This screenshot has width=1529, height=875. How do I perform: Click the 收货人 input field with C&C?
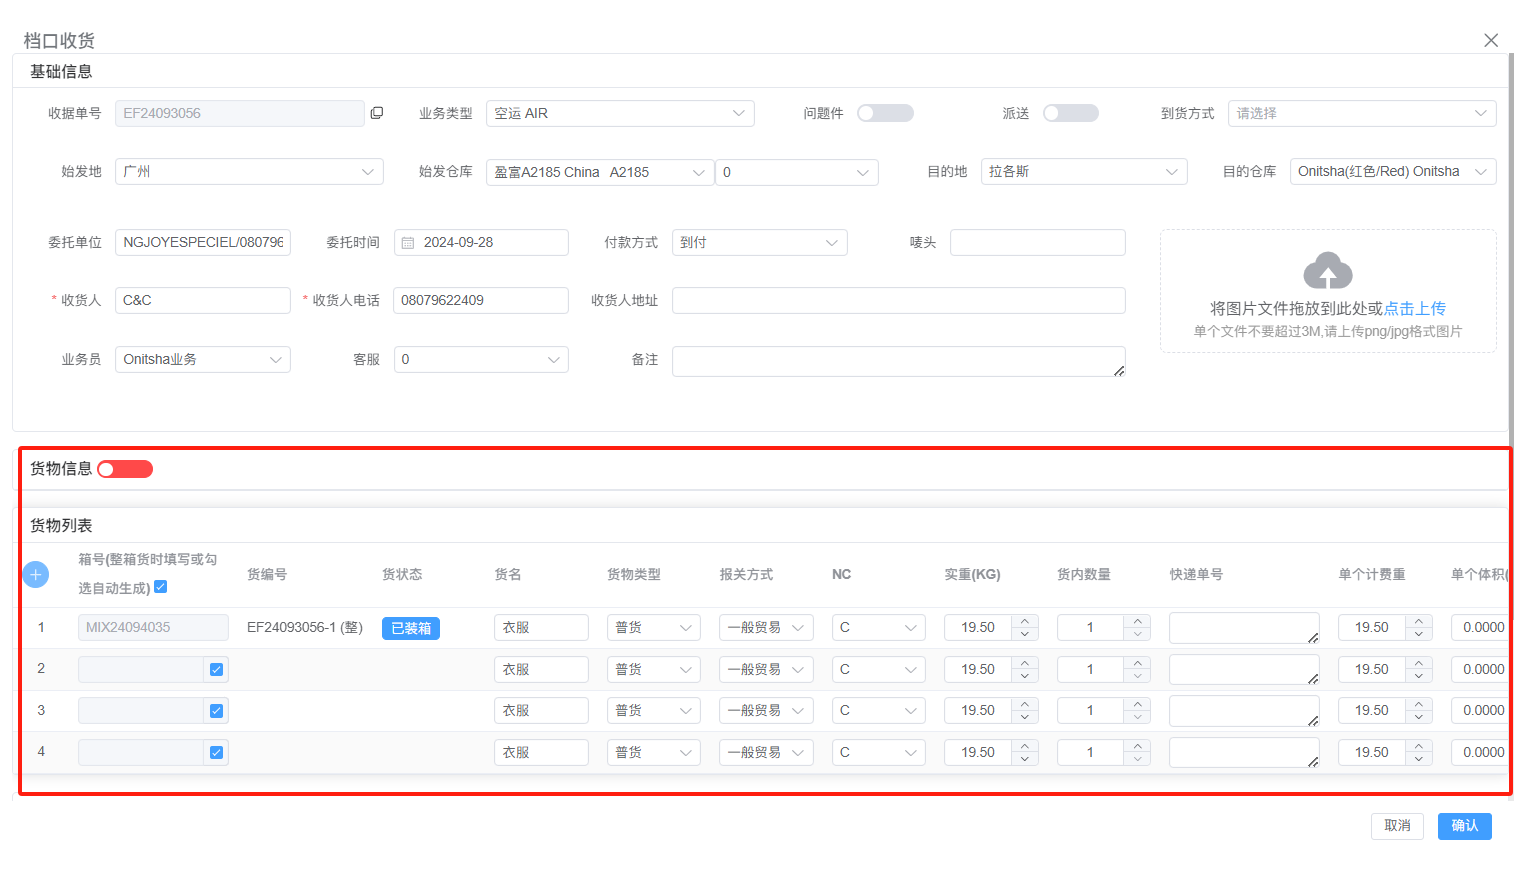(203, 301)
